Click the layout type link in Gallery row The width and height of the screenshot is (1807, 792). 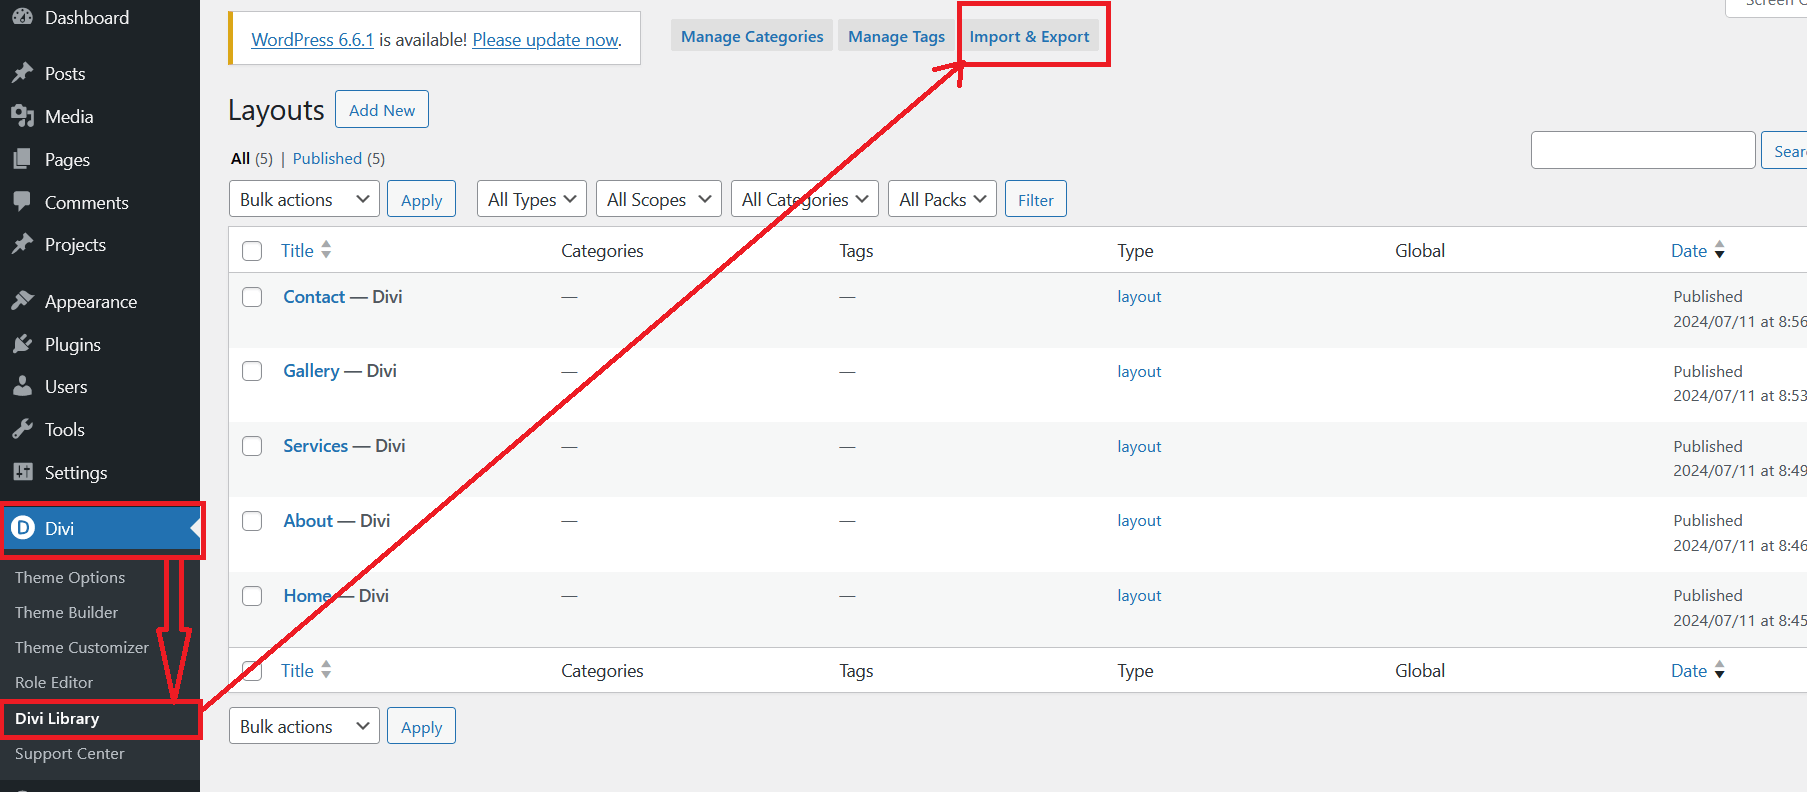pyautogui.click(x=1139, y=371)
